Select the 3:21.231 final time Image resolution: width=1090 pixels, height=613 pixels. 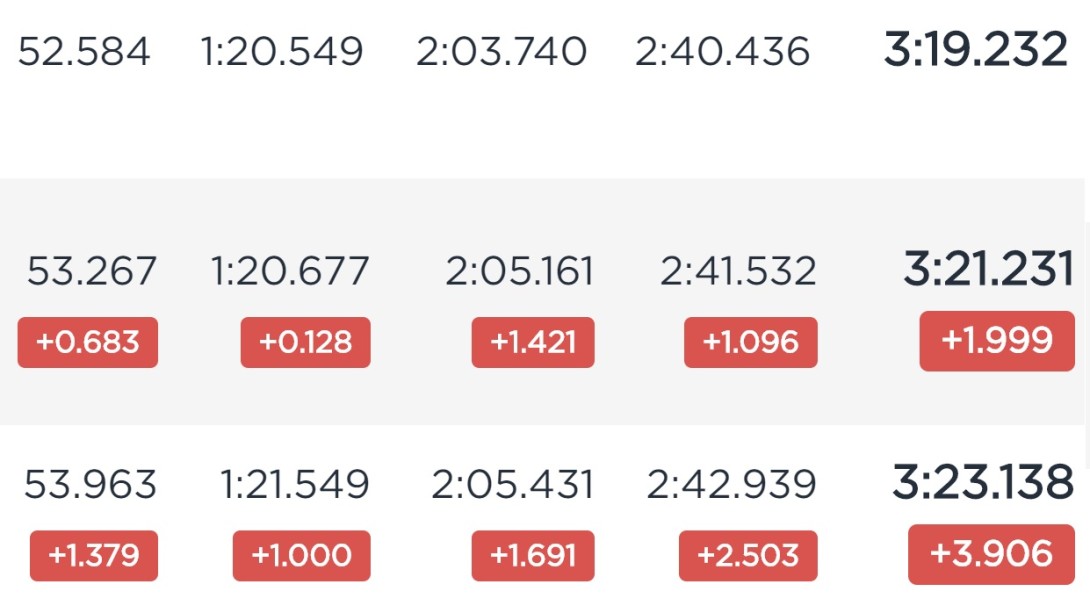(x=989, y=270)
